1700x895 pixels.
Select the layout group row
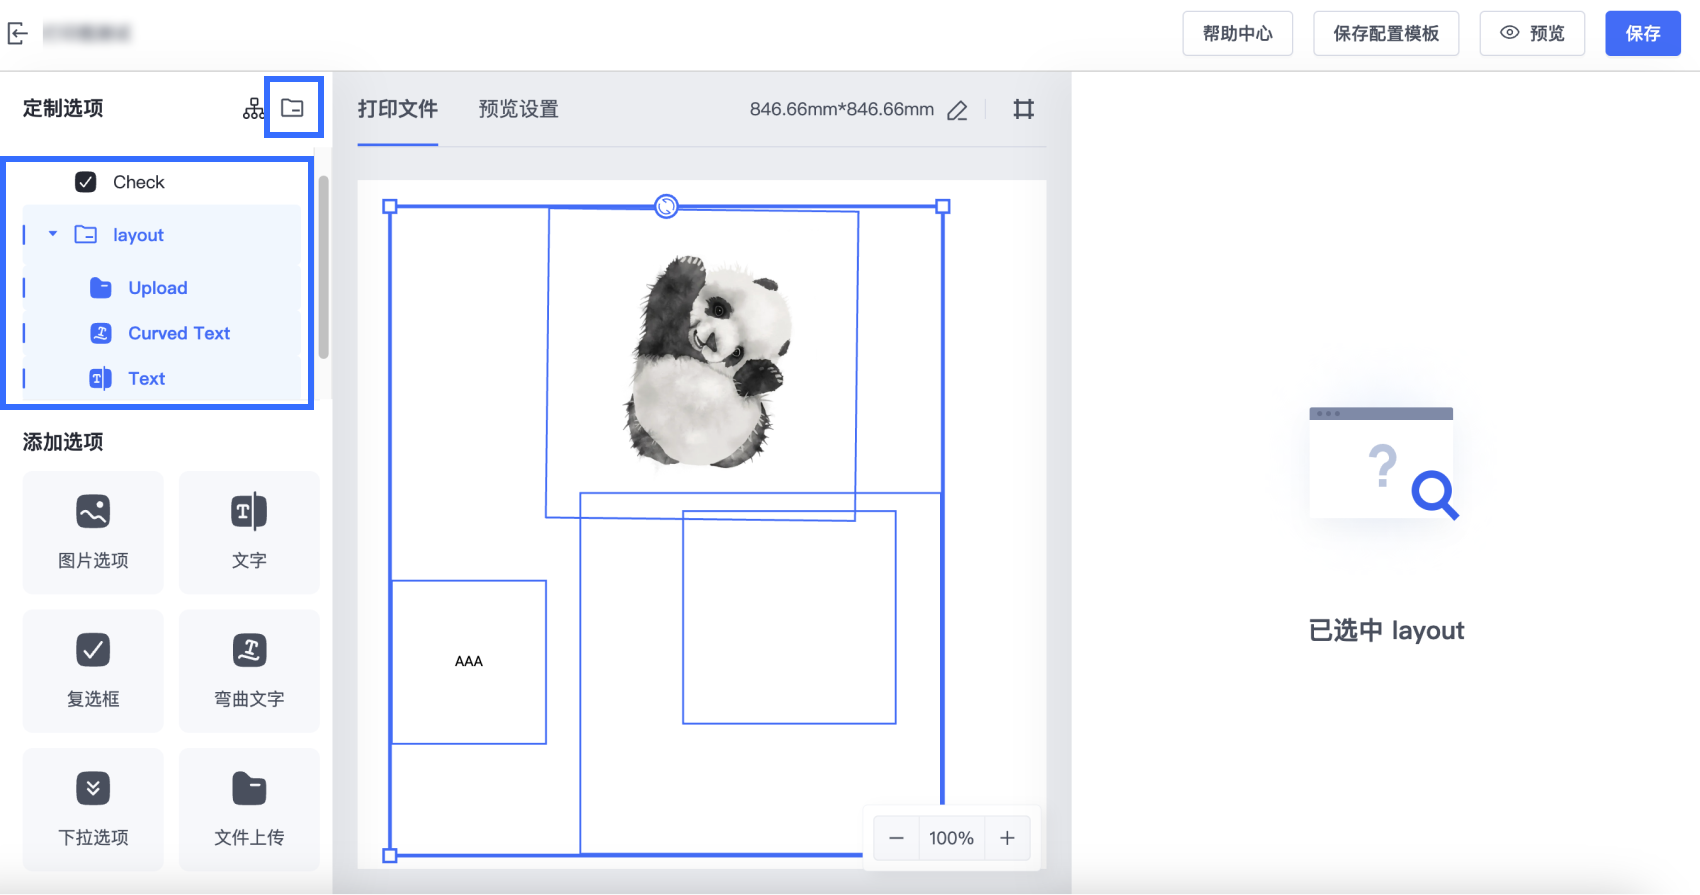click(161, 235)
